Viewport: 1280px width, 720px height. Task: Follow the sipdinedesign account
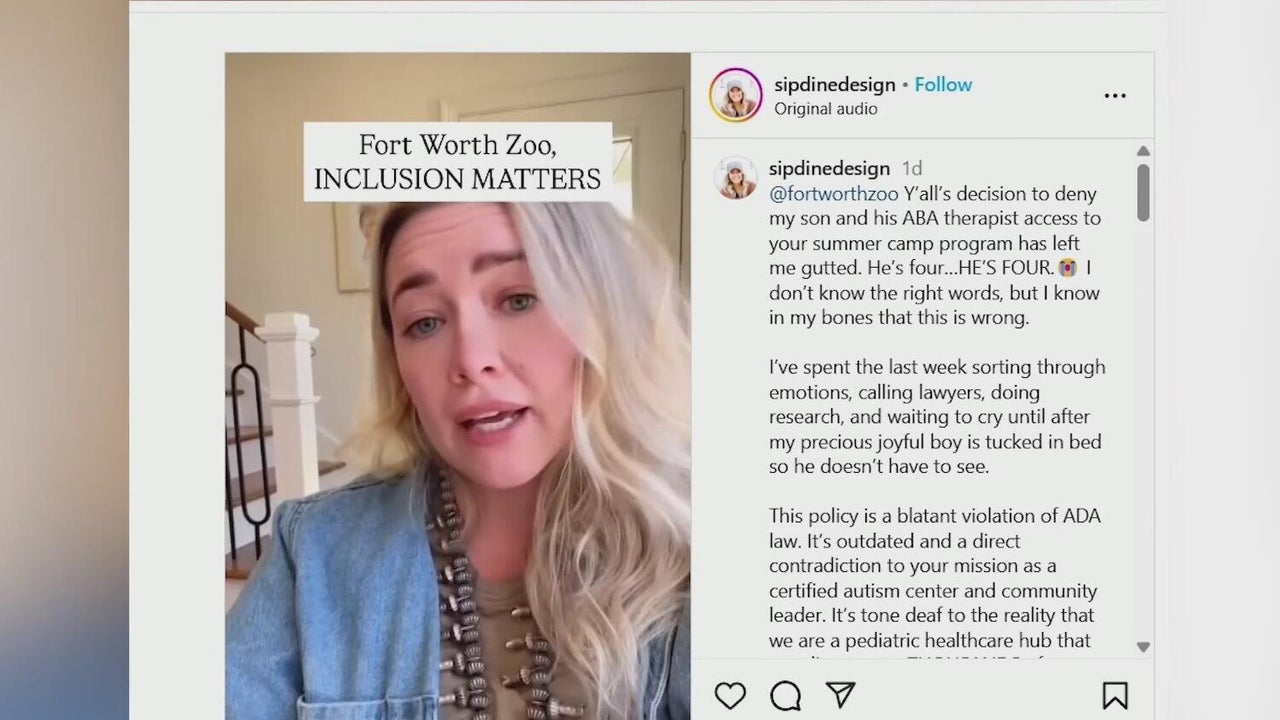pos(943,85)
